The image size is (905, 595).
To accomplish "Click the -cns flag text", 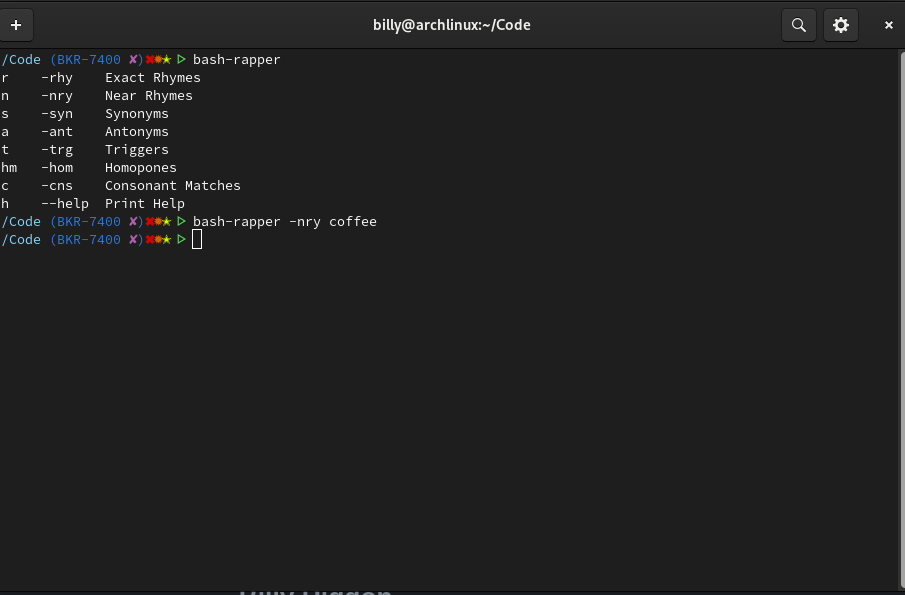I will point(57,185).
